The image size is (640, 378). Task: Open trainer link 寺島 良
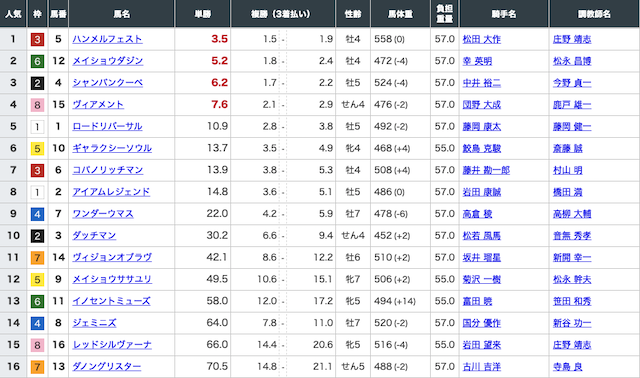pyautogui.click(x=568, y=367)
